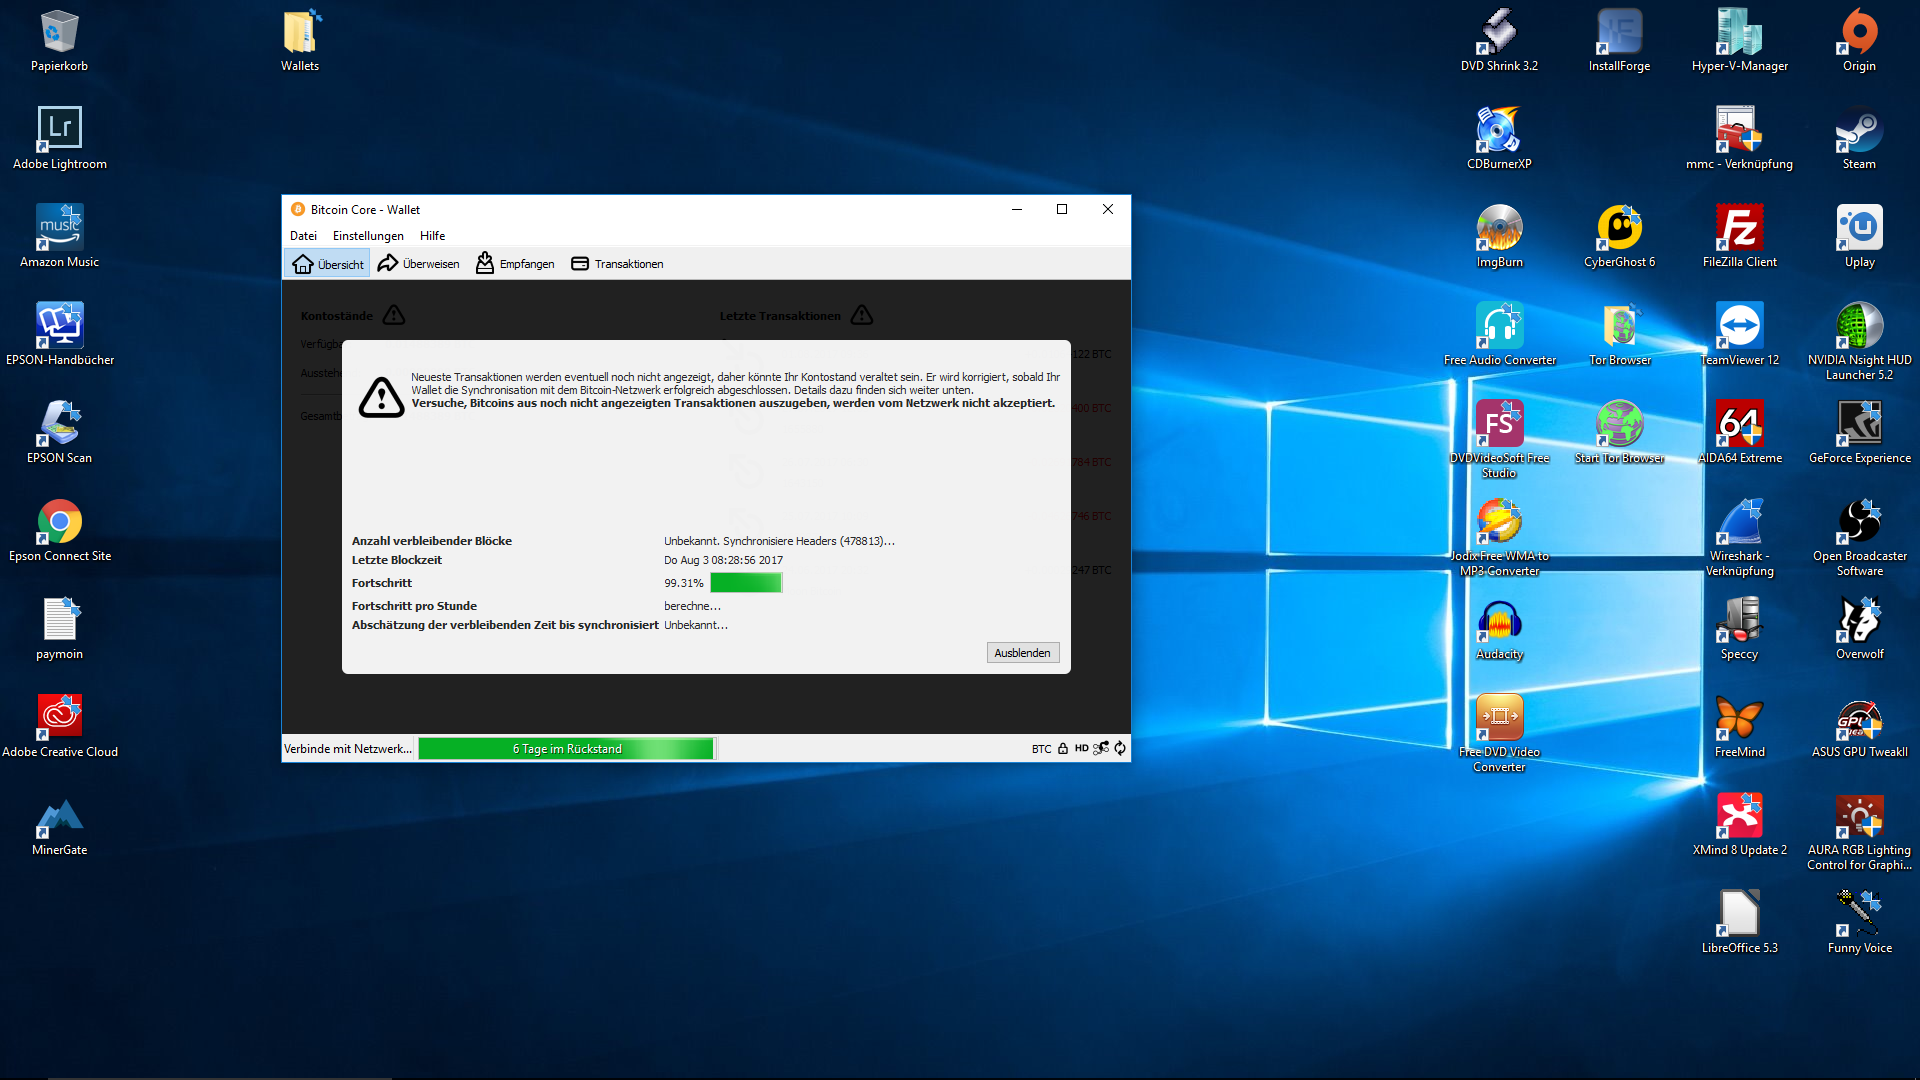The width and height of the screenshot is (1920, 1080).
Task: Click the '6 Tage im Rückstand' status bar
Action: coord(566,749)
